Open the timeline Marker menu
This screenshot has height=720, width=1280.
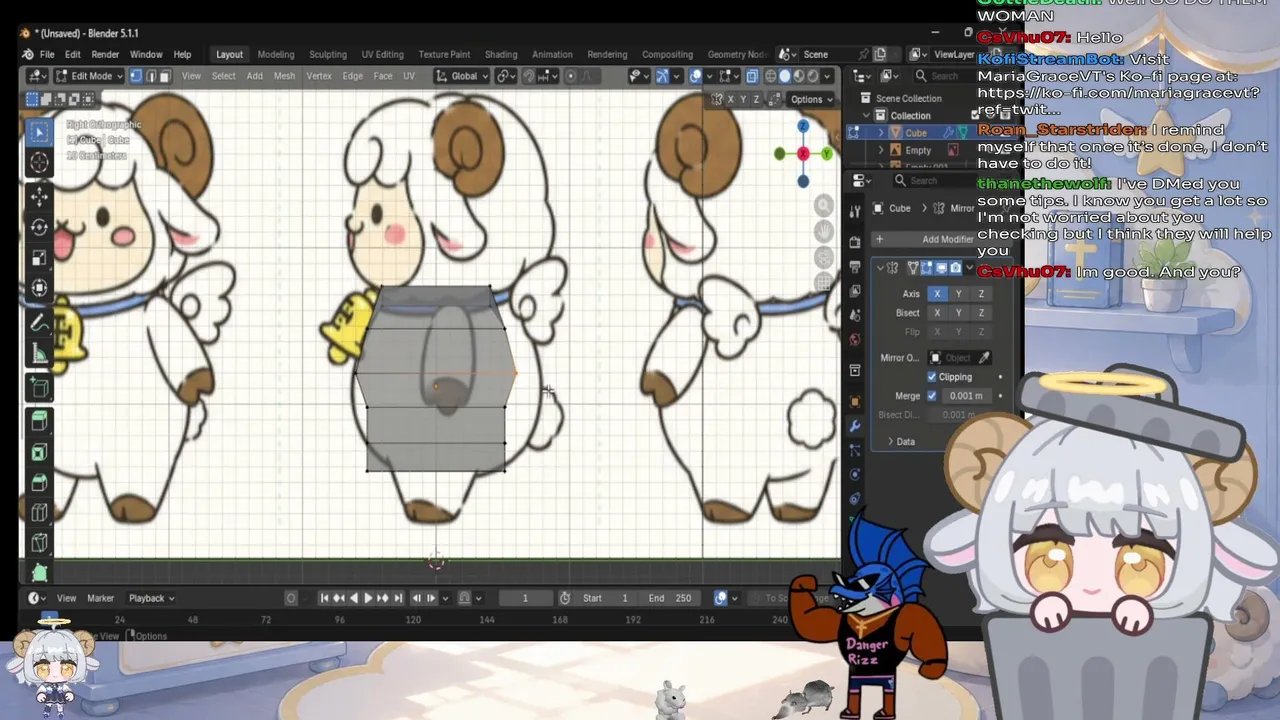pos(100,598)
